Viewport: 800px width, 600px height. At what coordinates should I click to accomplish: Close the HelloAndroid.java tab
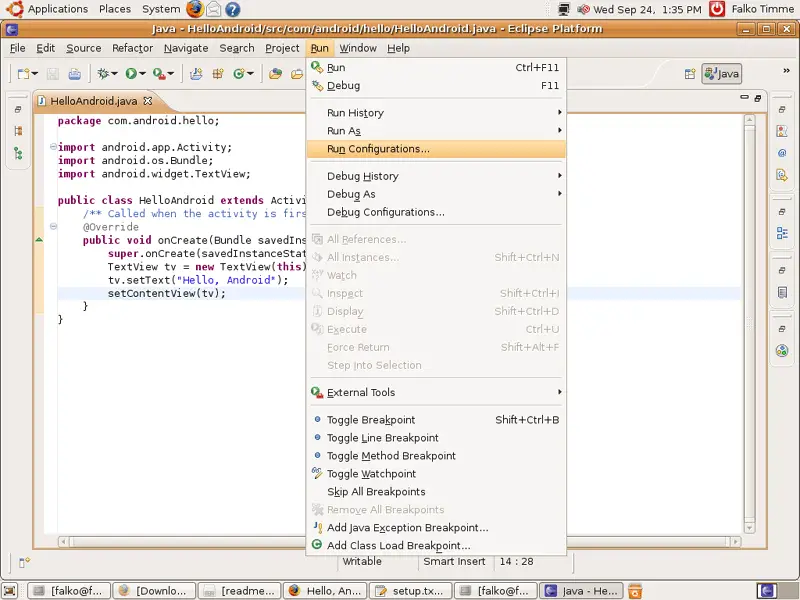point(148,101)
